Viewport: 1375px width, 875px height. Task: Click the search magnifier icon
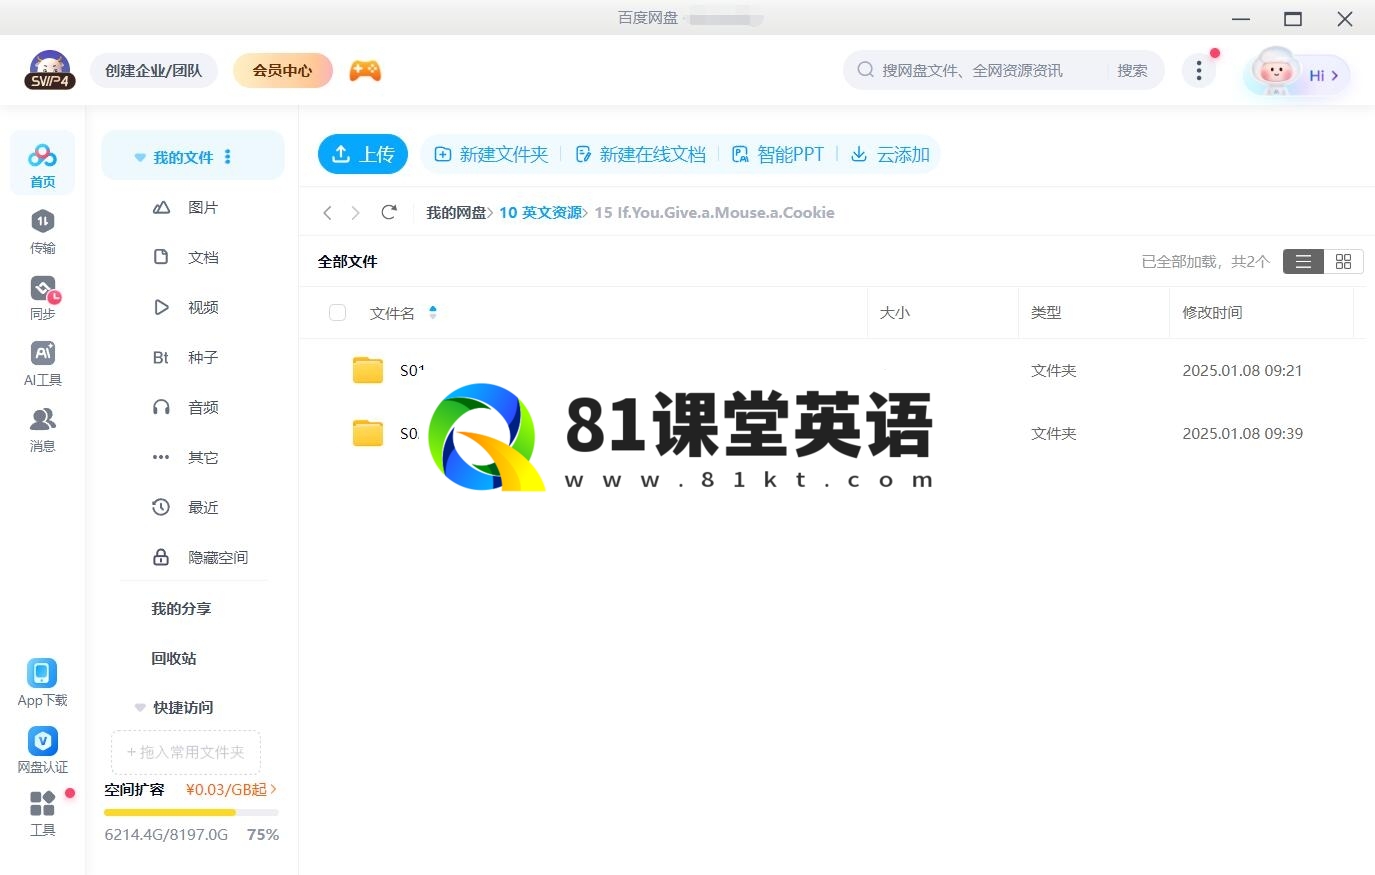point(865,70)
